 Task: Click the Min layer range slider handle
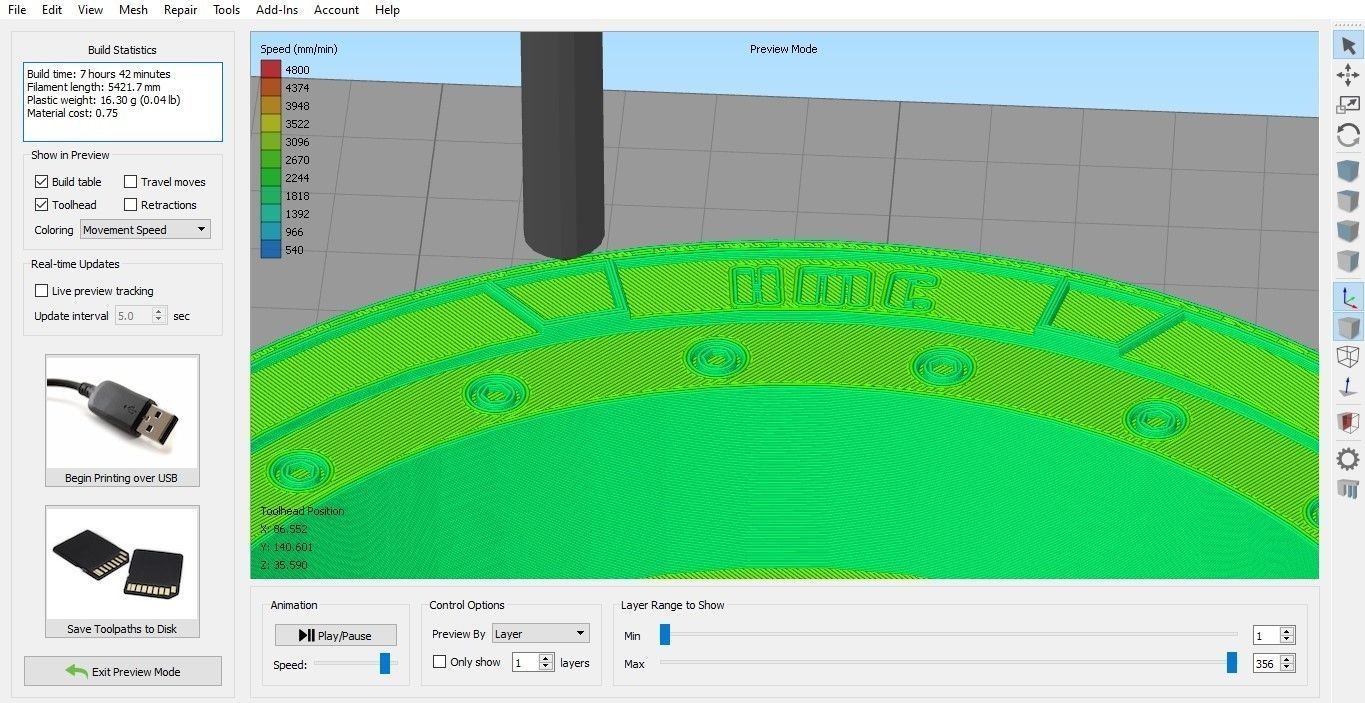(x=665, y=634)
